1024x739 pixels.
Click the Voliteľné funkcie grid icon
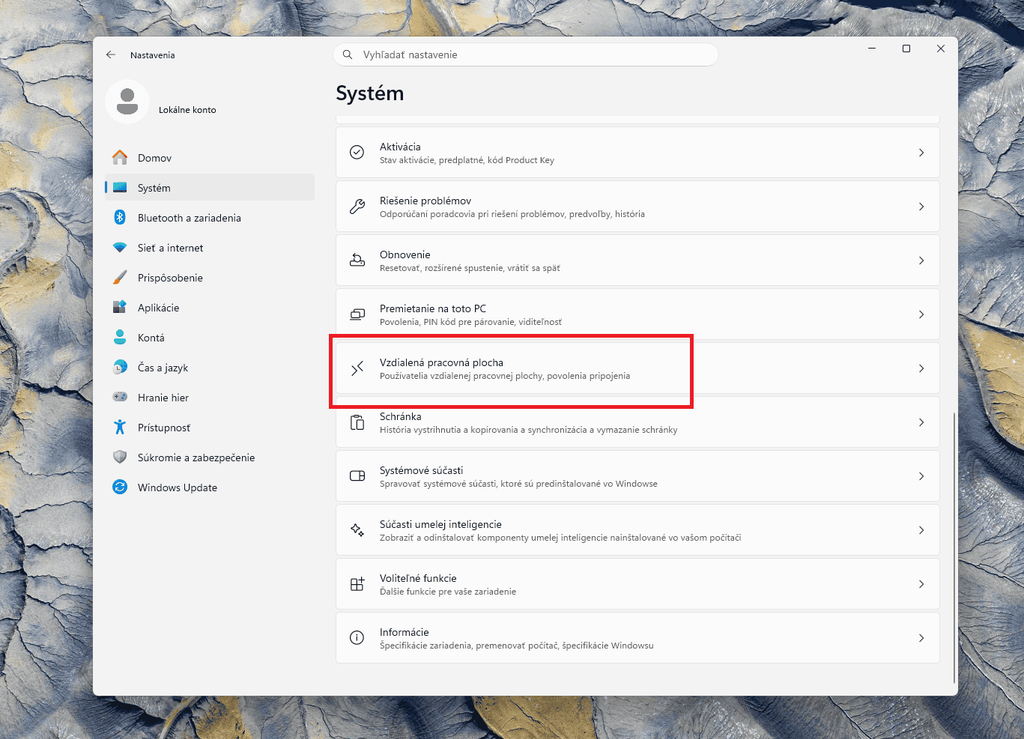point(357,584)
